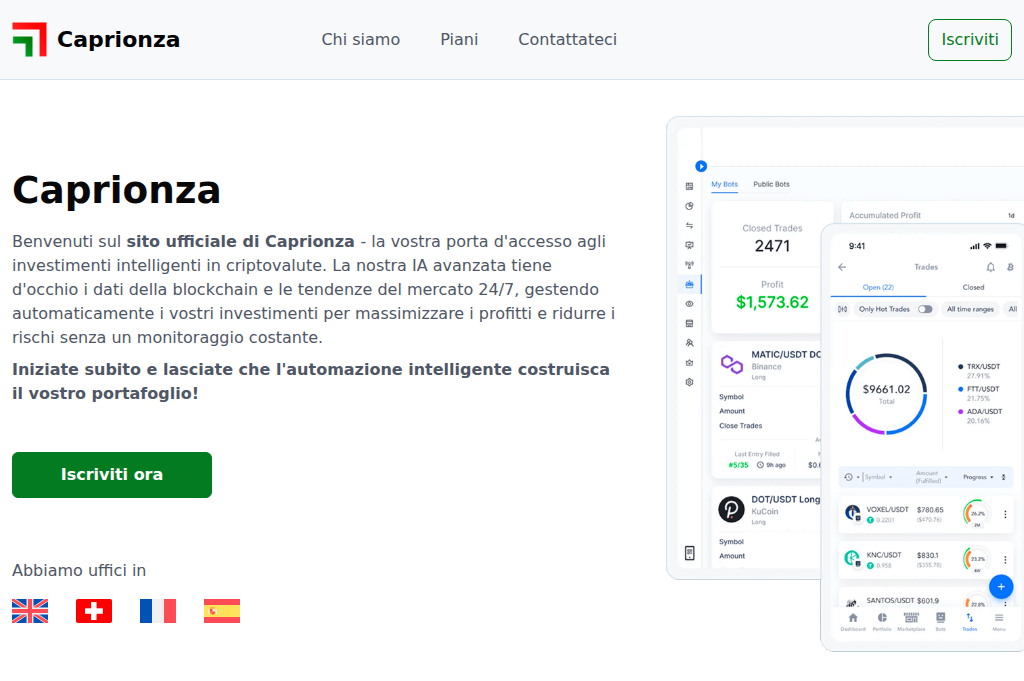Image resolution: width=1024 pixels, height=681 pixels.
Task: Expand the Progress sorting dropdown
Action: click(x=978, y=477)
